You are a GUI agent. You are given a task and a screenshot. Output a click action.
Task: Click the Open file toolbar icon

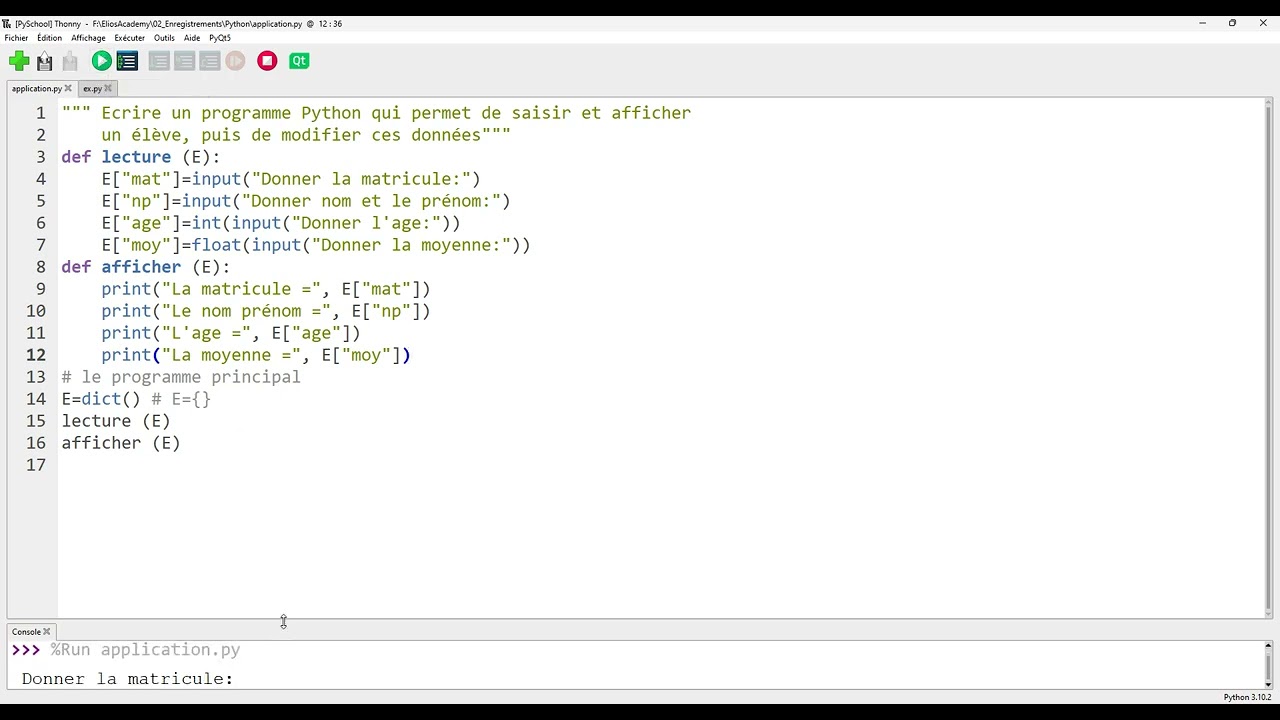point(44,61)
